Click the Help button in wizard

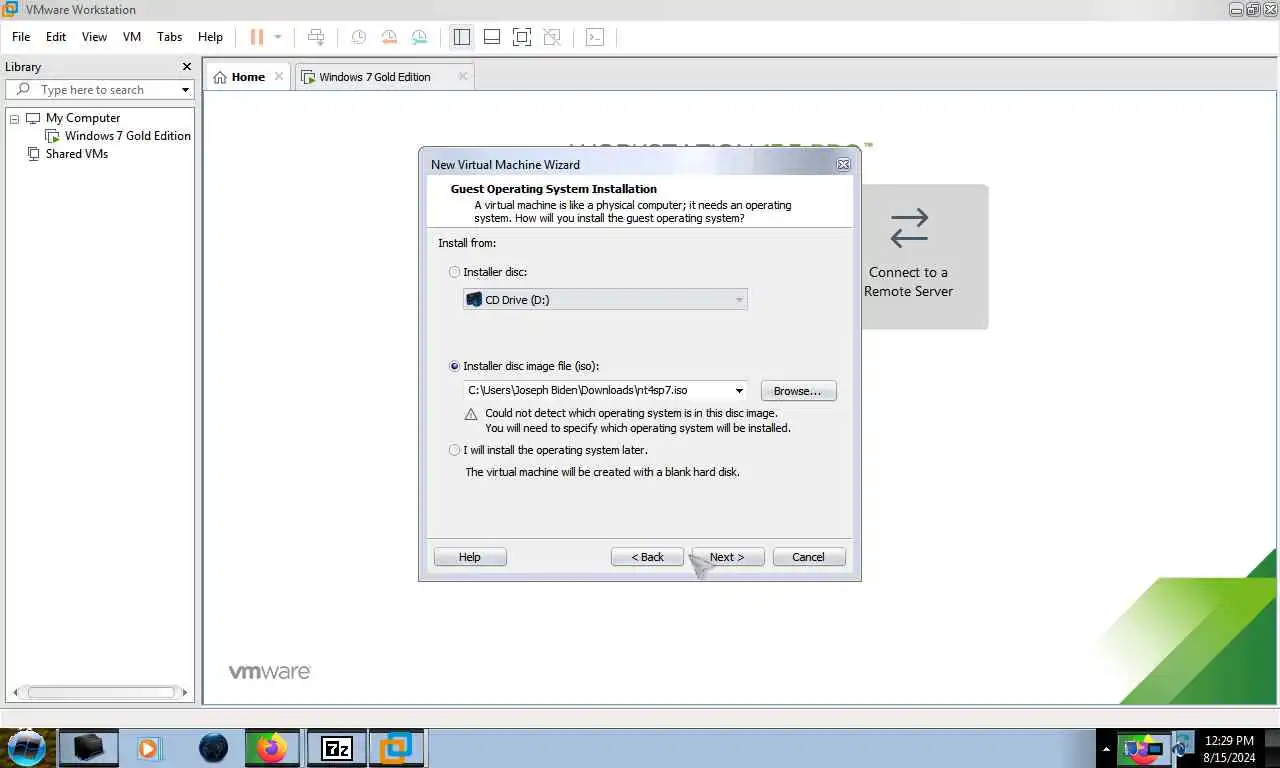click(470, 557)
